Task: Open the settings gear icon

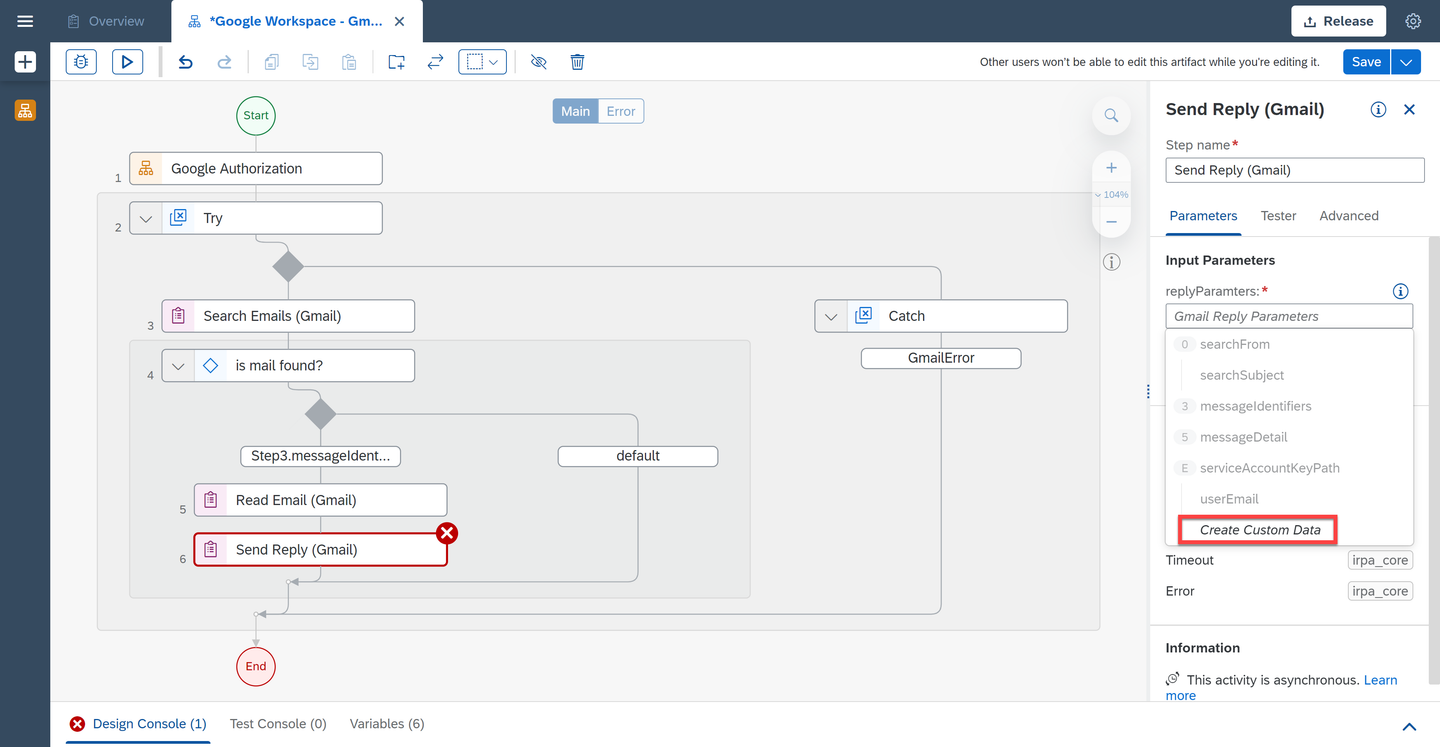Action: click(x=1413, y=21)
